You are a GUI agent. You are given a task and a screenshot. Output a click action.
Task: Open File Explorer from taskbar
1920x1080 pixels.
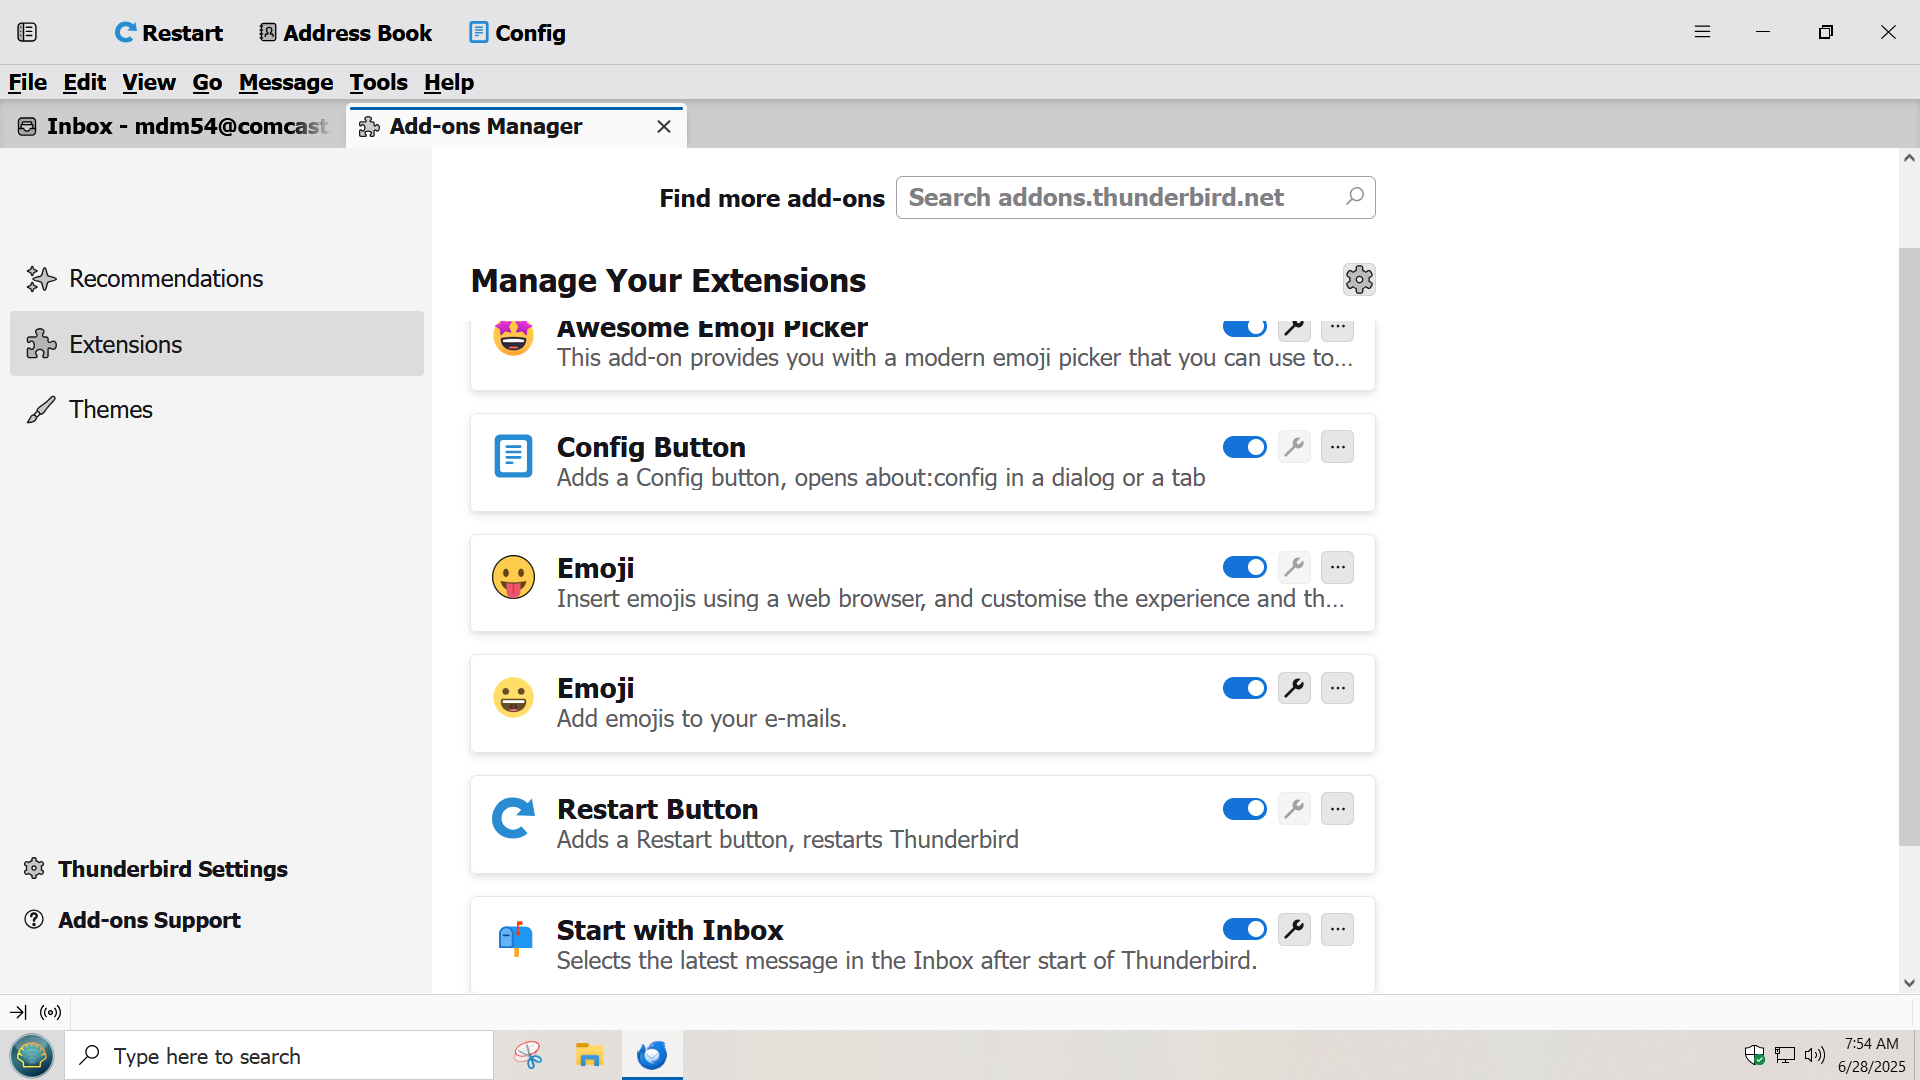pos(589,1055)
